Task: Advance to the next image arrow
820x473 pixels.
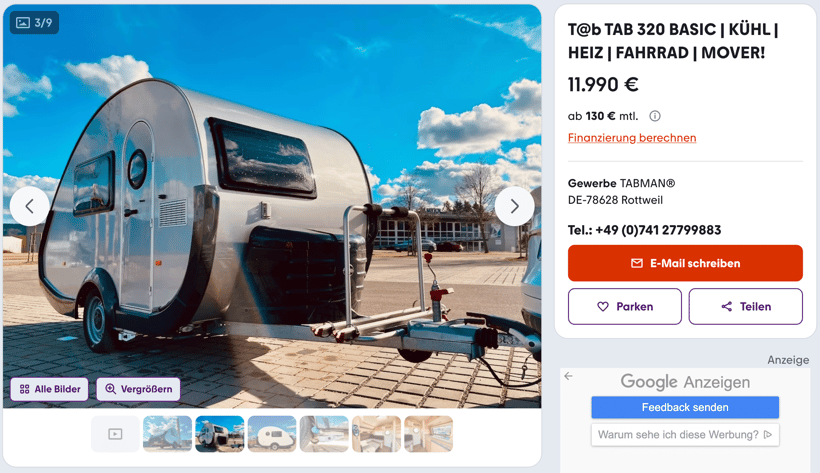Action: coord(515,206)
